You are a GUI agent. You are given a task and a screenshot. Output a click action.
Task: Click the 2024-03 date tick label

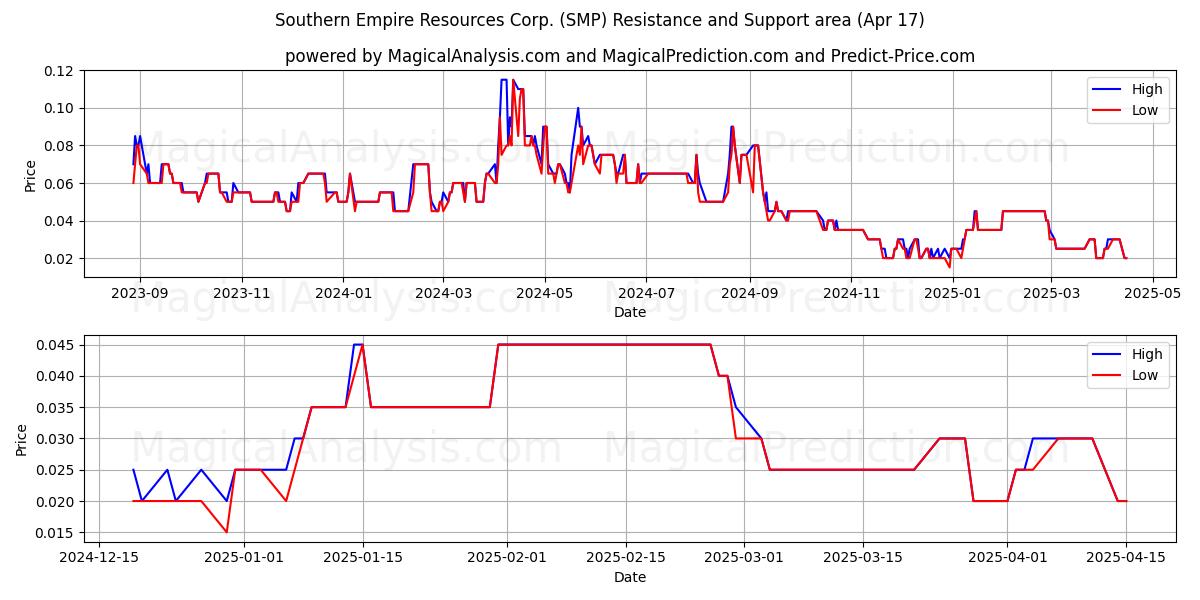click(x=442, y=293)
